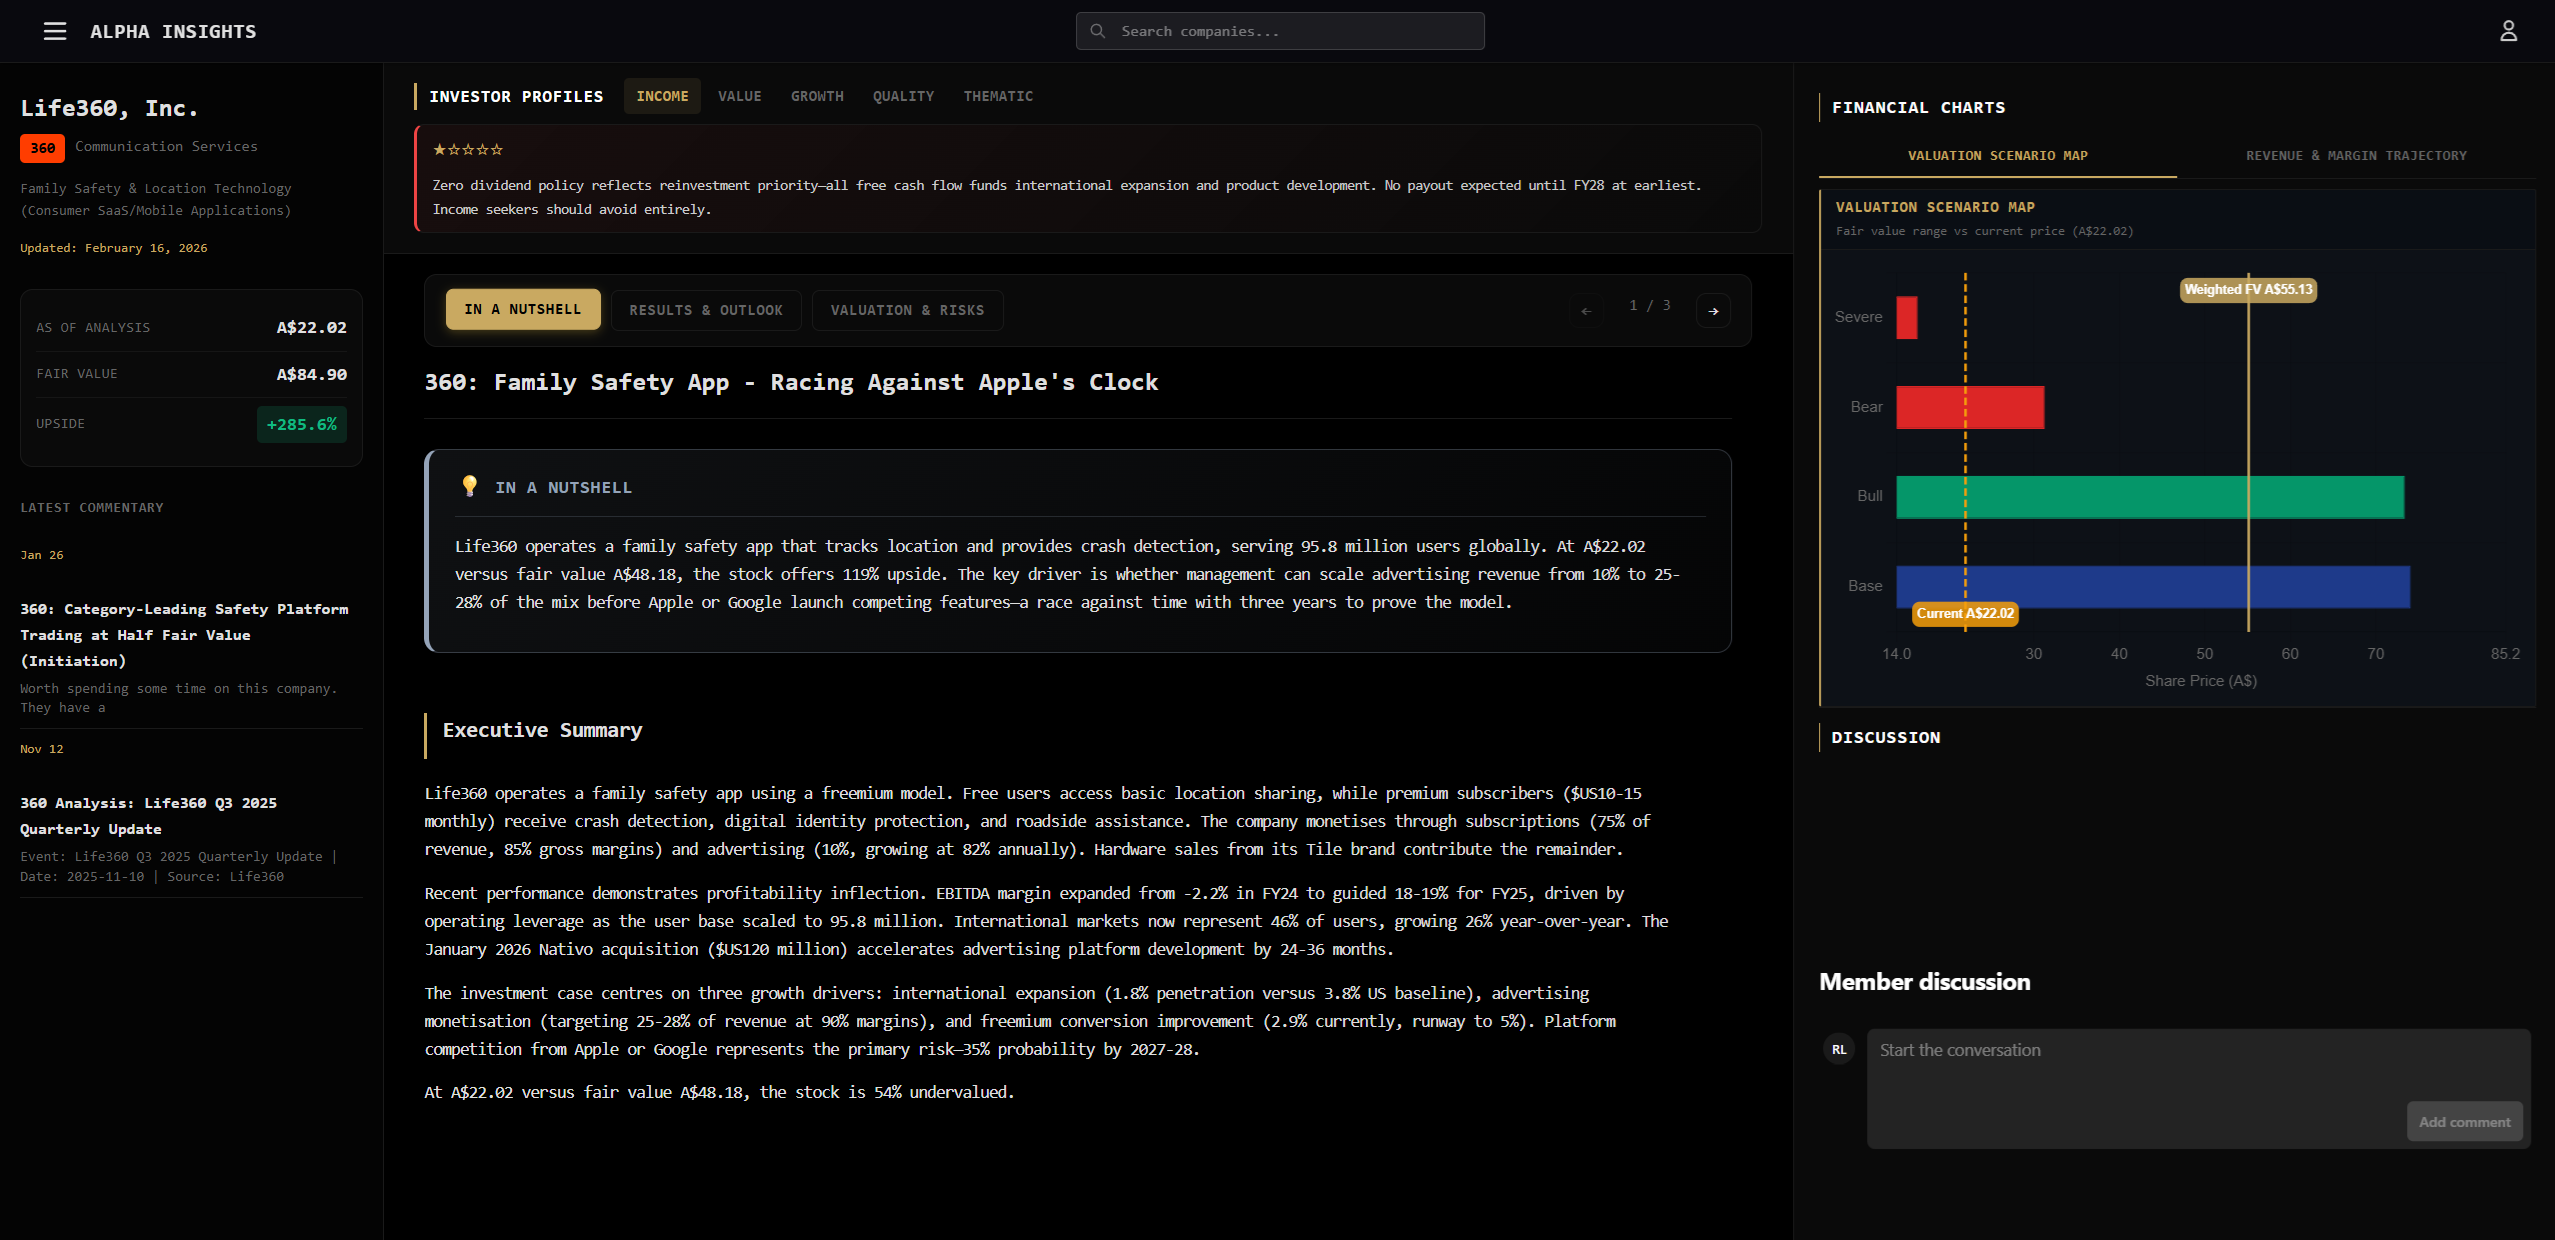This screenshot has width=2555, height=1240.
Task: Click the Add comment button
Action: [x=2464, y=1121]
